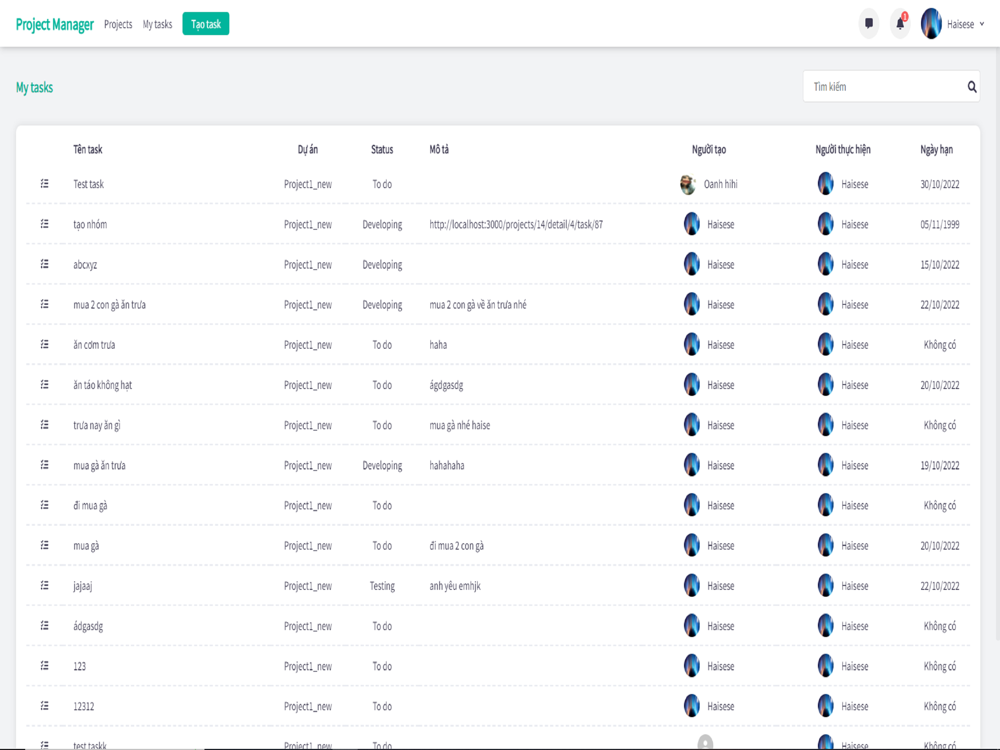Open task named 12312
The width and height of the screenshot is (1000, 750).
84,707
